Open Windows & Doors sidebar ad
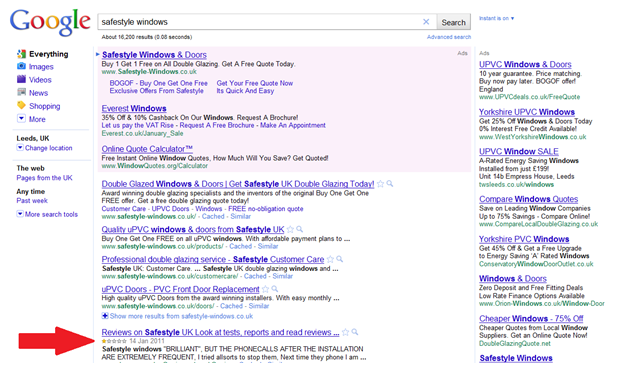 pyautogui.click(x=513, y=279)
